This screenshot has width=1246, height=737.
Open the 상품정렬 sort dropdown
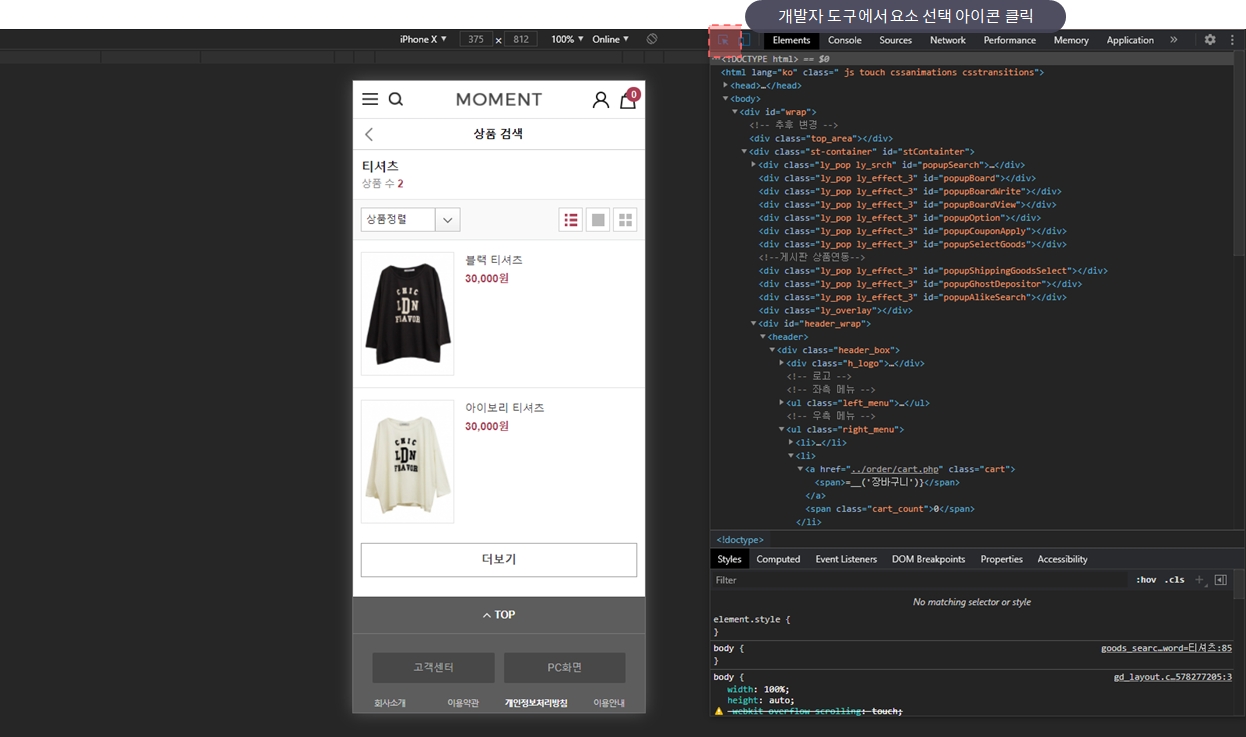click(x=410, y=220)
